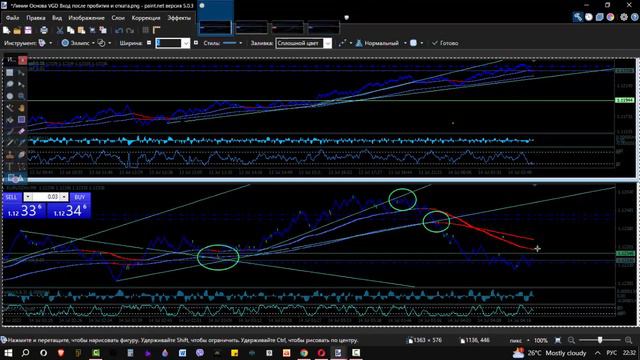This screenshot has height=360, width=640.
Task: Increase the Ширина brush width
Action: [196, 42]
